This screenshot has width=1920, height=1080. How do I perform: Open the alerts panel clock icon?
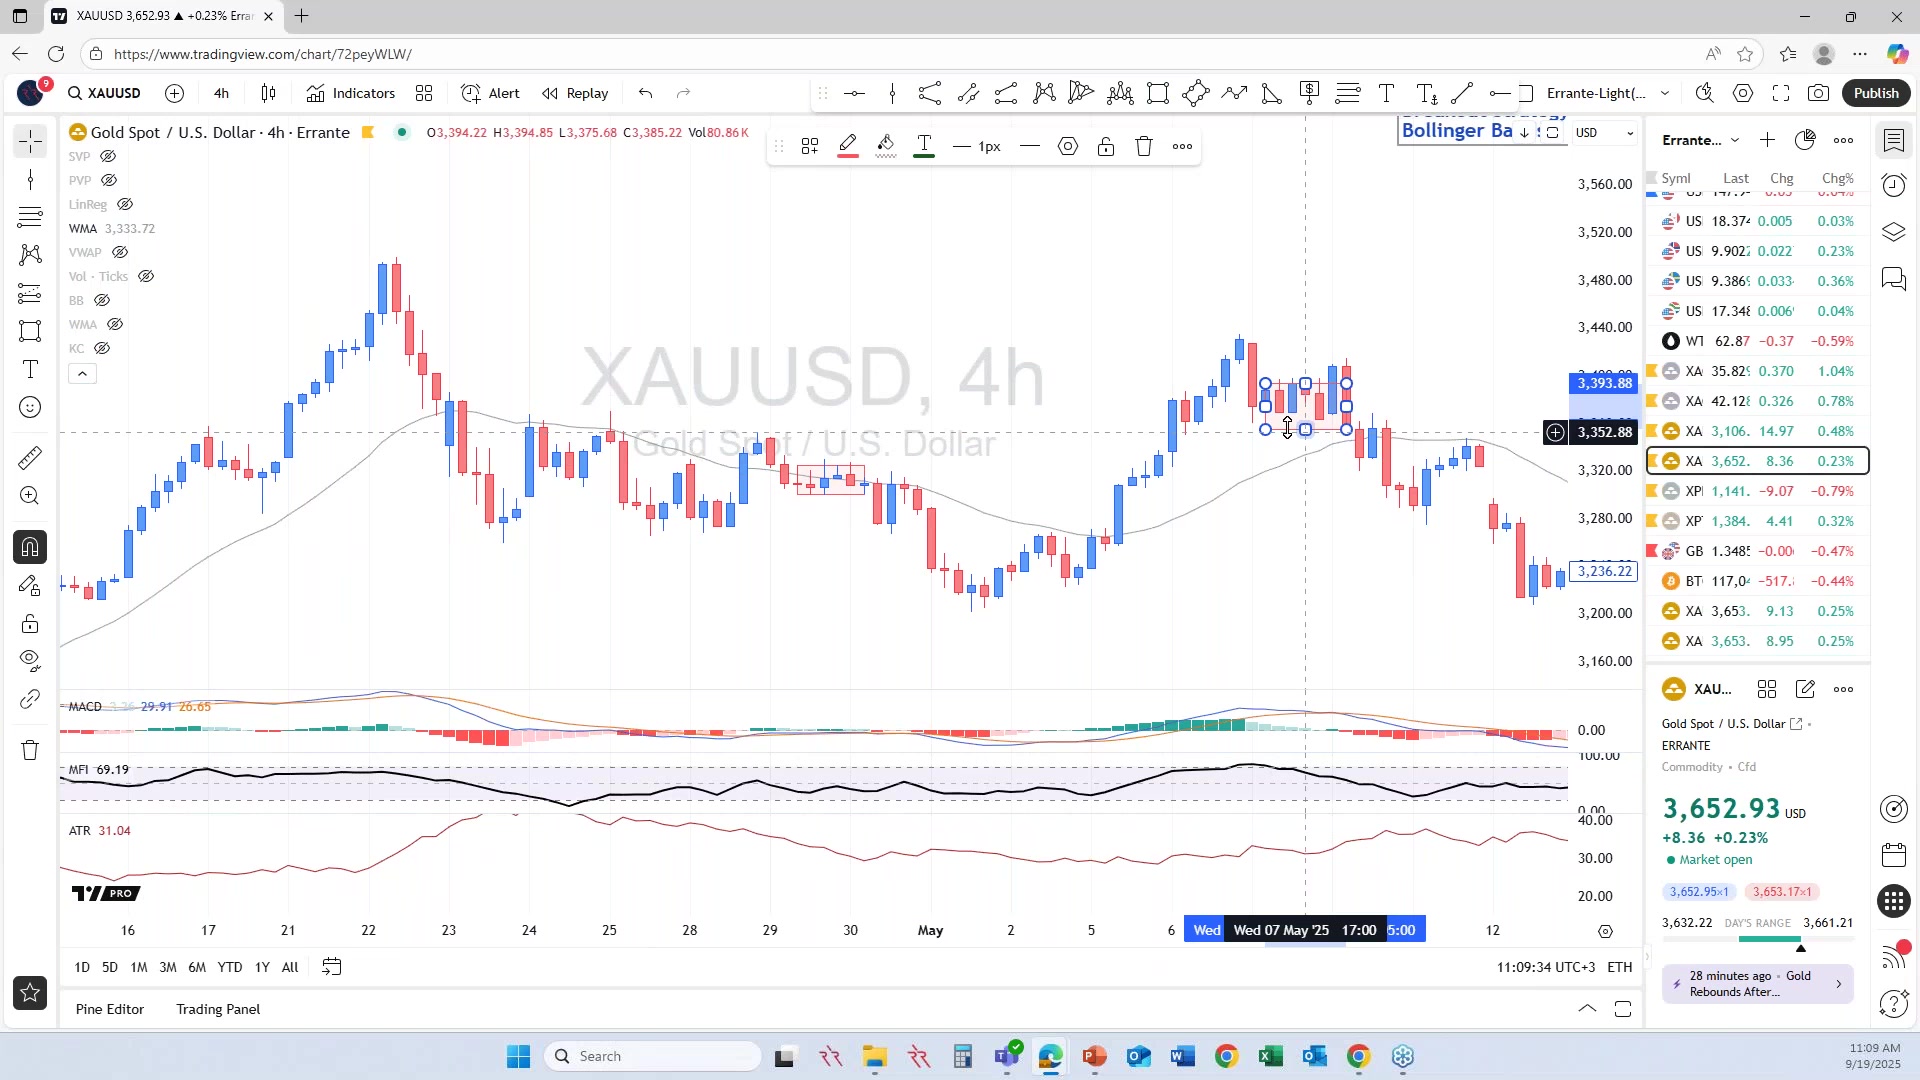pos(1894,186)
